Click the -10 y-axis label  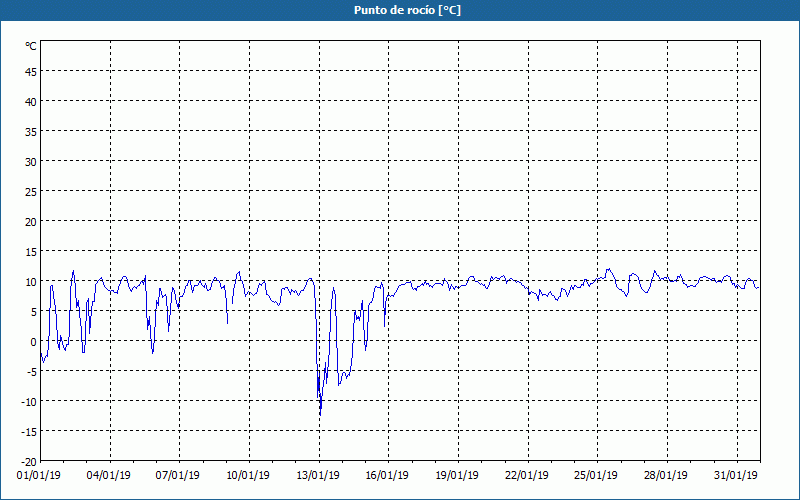(x=29, y=402)
